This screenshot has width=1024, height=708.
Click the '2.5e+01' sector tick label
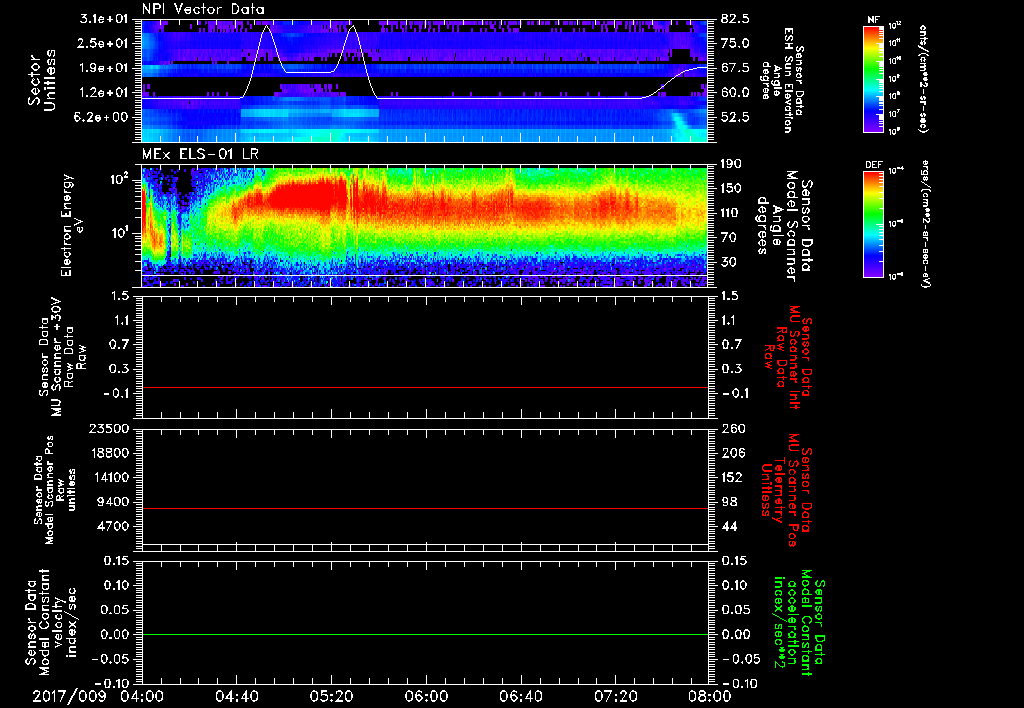pos(104,43)
